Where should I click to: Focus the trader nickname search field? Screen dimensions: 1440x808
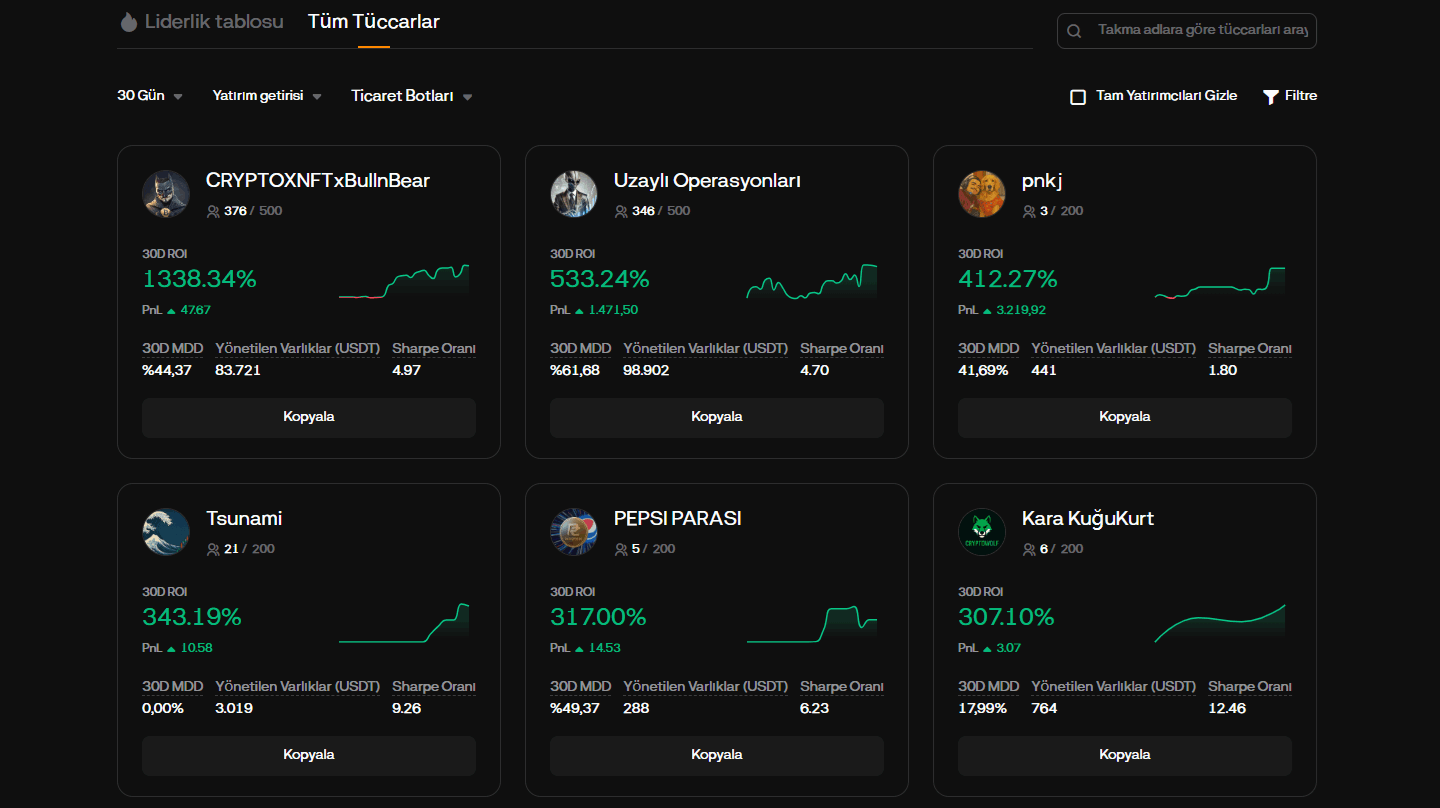(1200, 31)
